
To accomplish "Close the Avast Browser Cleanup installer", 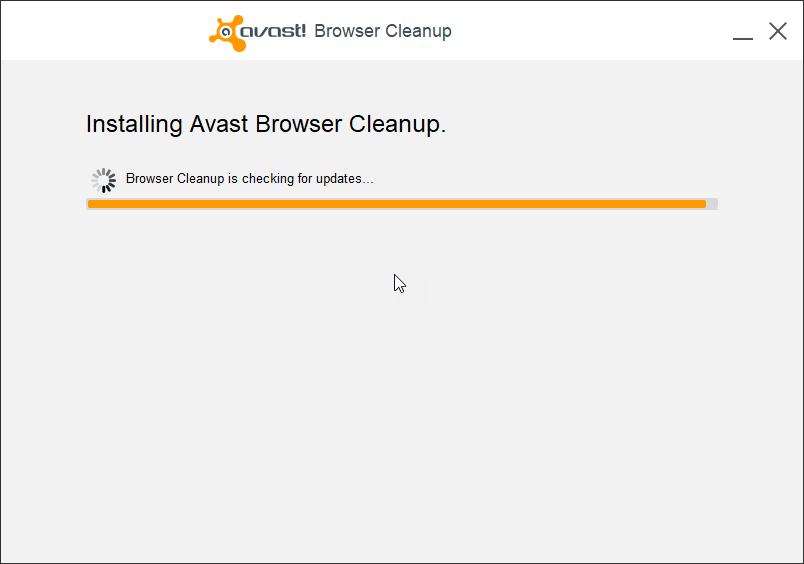I will coord(778,31).
